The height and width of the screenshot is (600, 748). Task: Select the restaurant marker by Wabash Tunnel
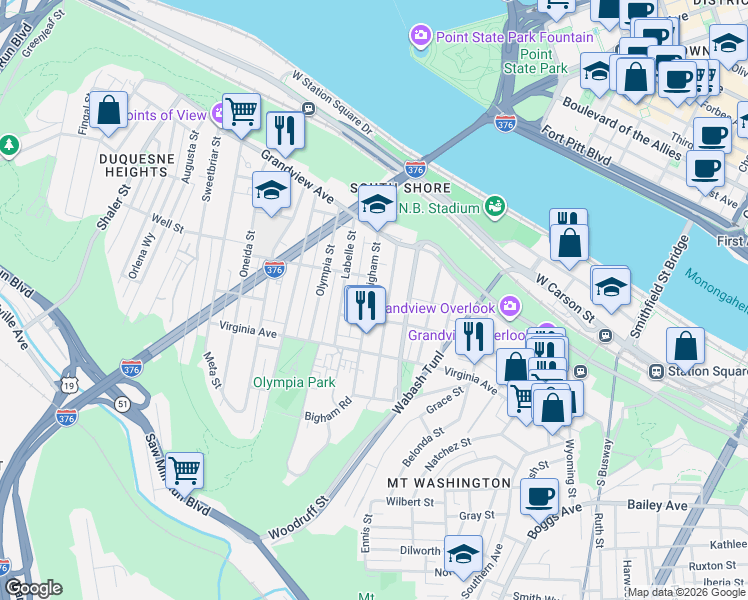474,340
